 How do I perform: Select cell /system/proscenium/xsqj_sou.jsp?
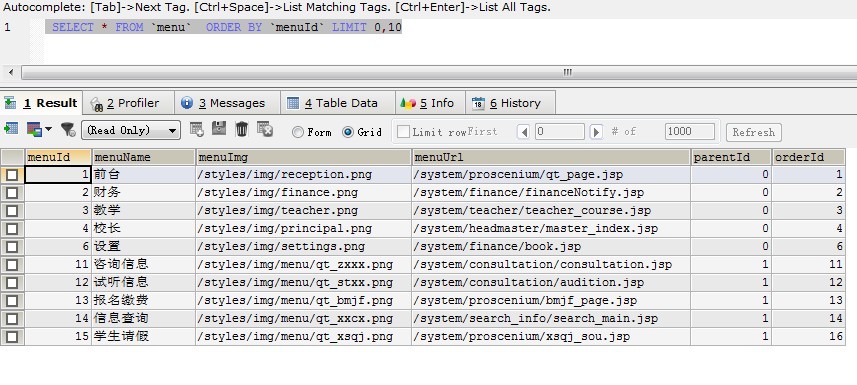click(551, 336)
